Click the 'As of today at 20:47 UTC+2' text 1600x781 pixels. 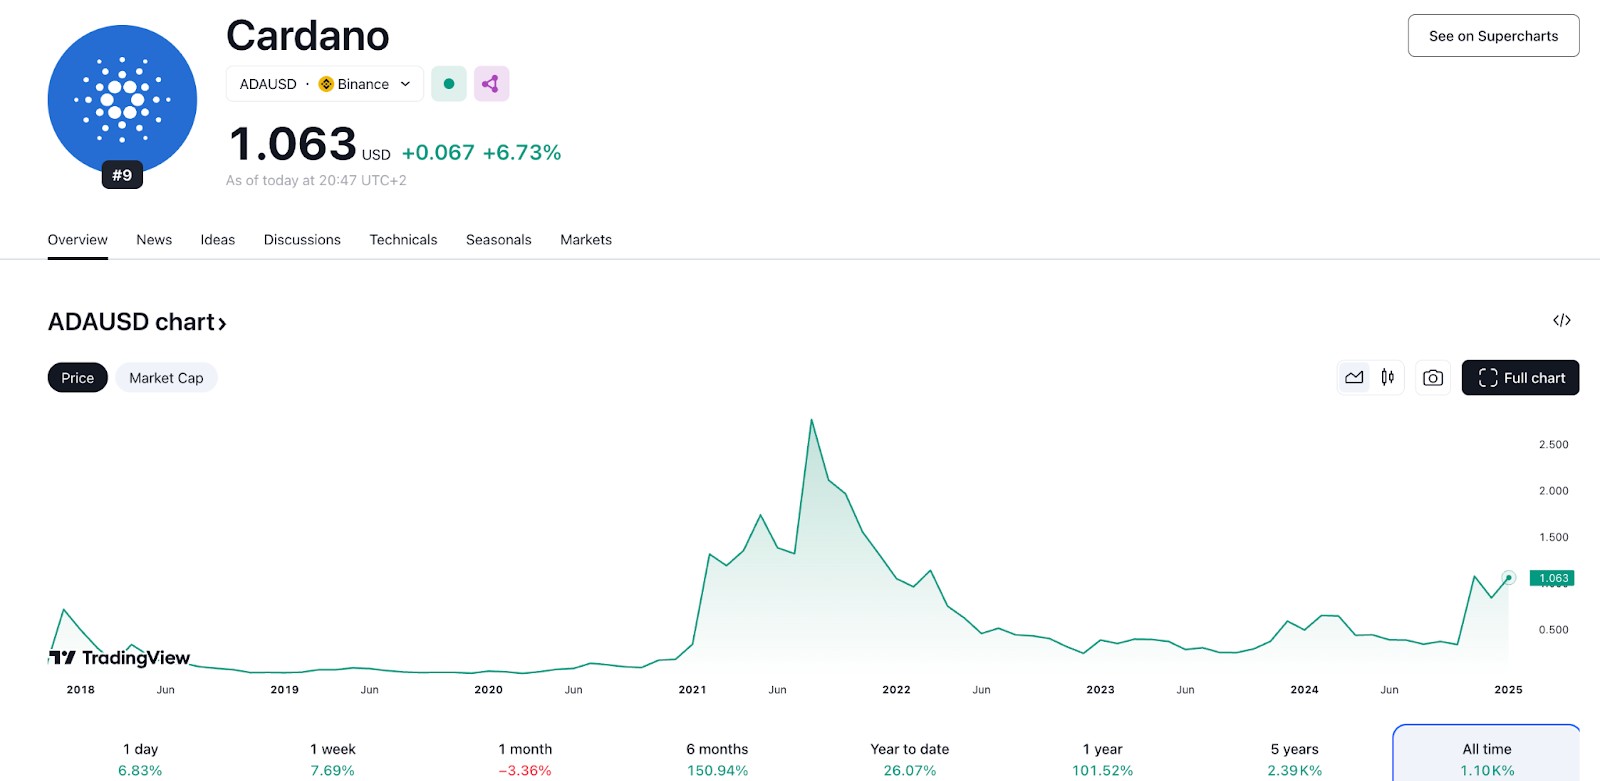point(316,181)
